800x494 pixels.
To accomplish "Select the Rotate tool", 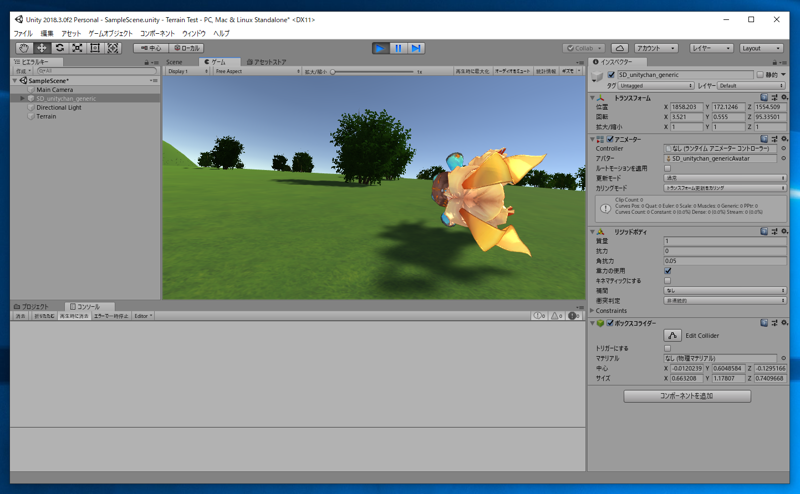I will click(59, 48).
